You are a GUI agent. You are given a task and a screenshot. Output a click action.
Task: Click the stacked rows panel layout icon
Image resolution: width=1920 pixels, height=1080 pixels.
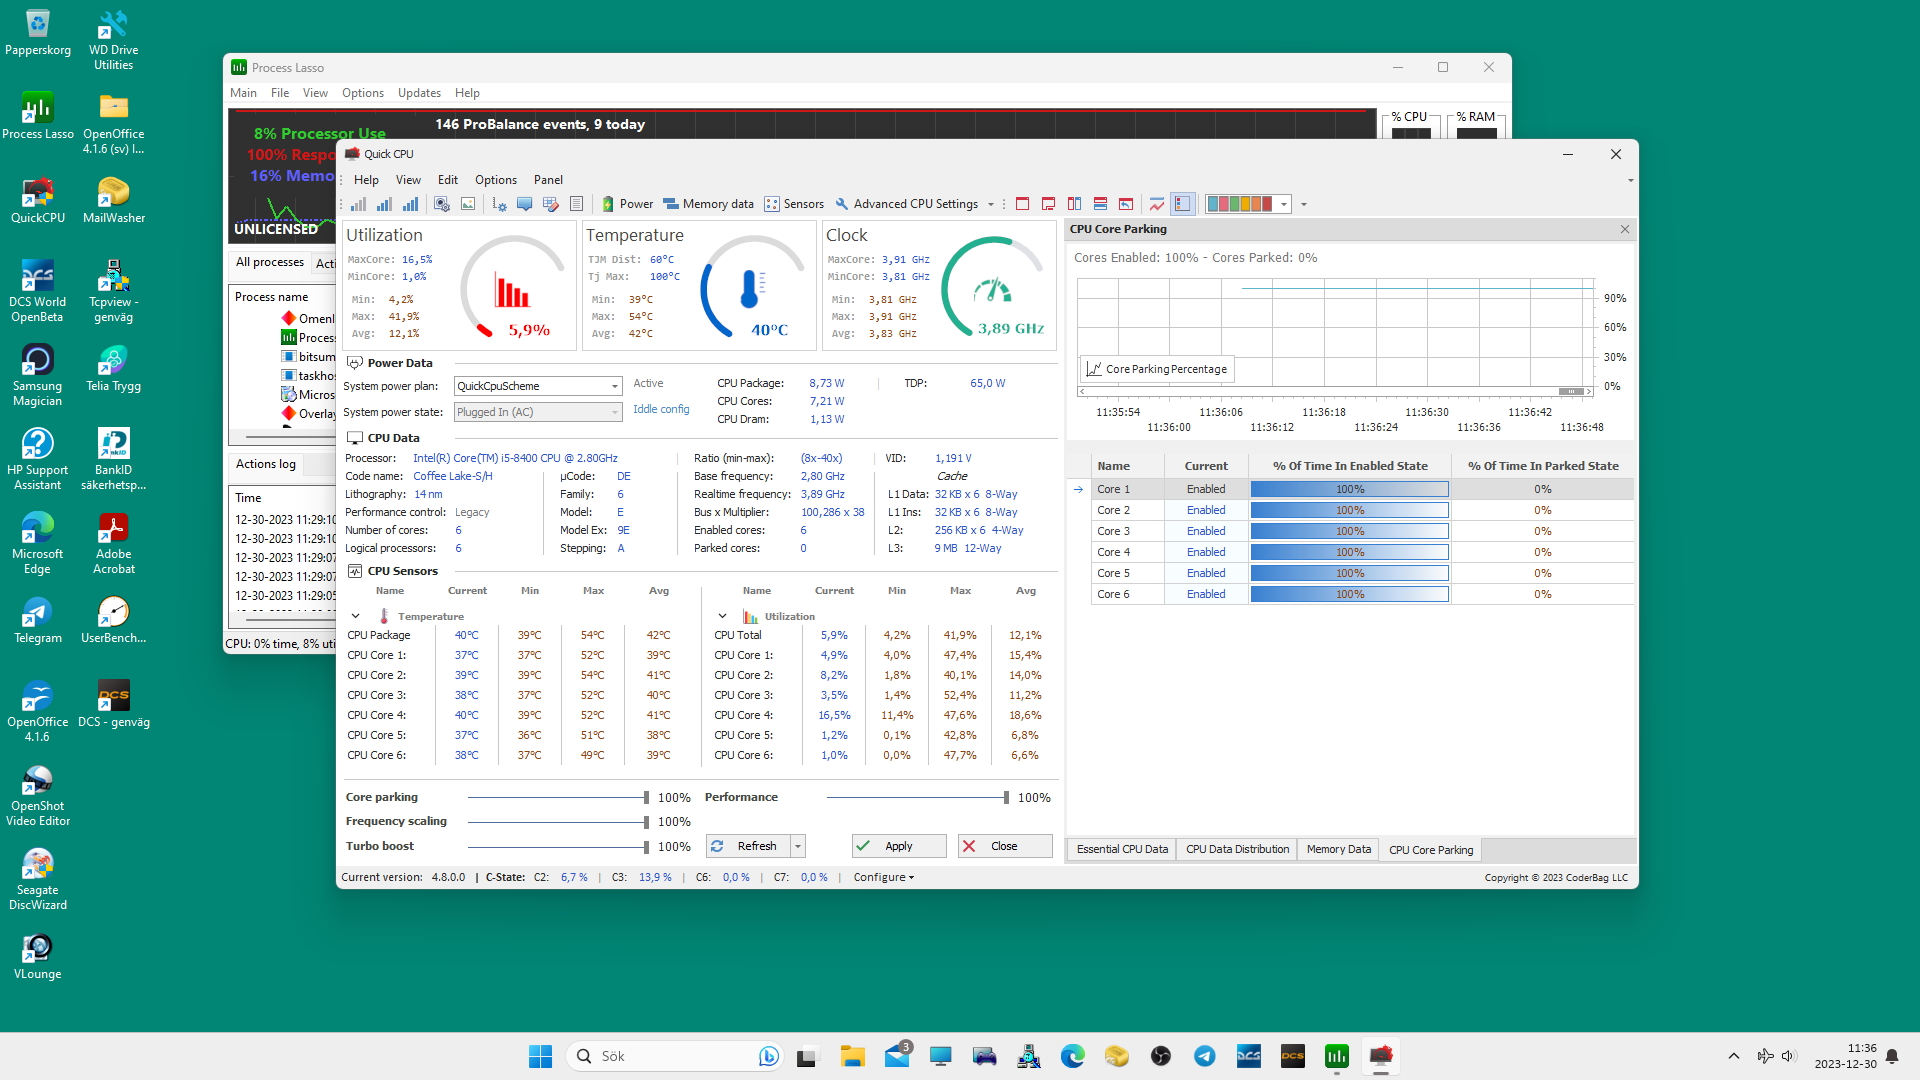pos(1100,204)
